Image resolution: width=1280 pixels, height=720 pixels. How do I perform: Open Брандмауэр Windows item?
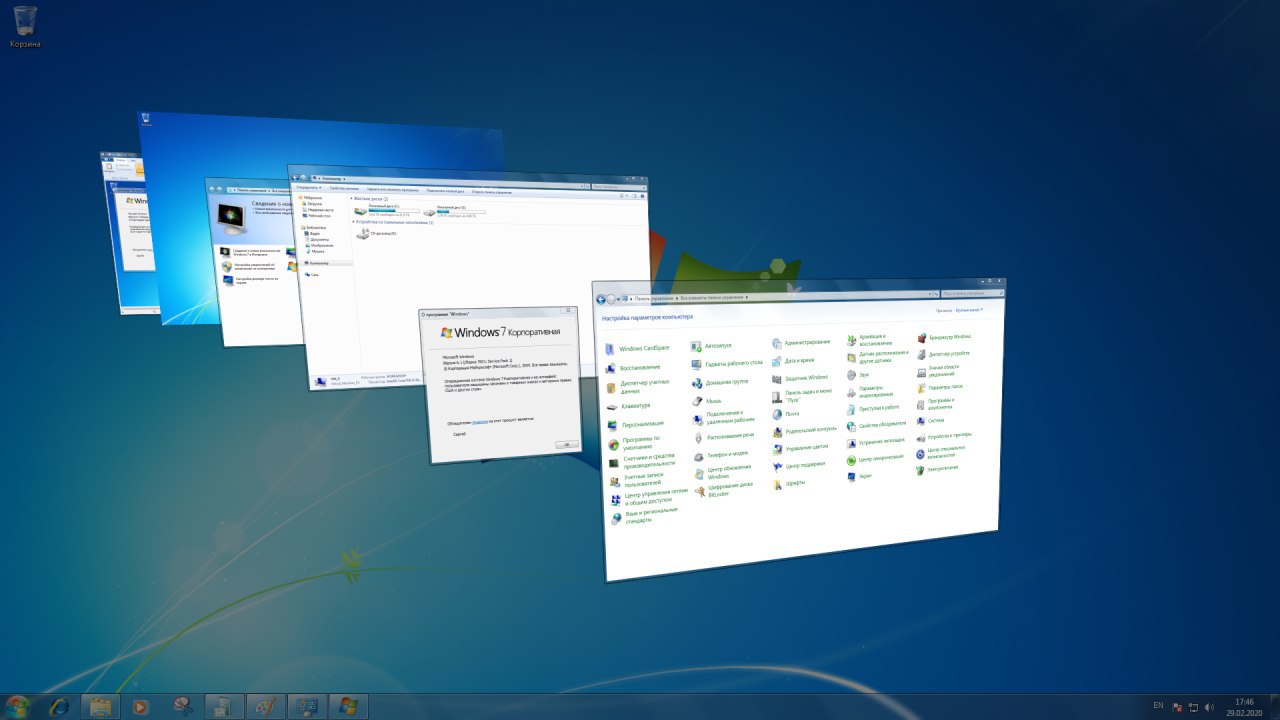(x=944, y=338)
